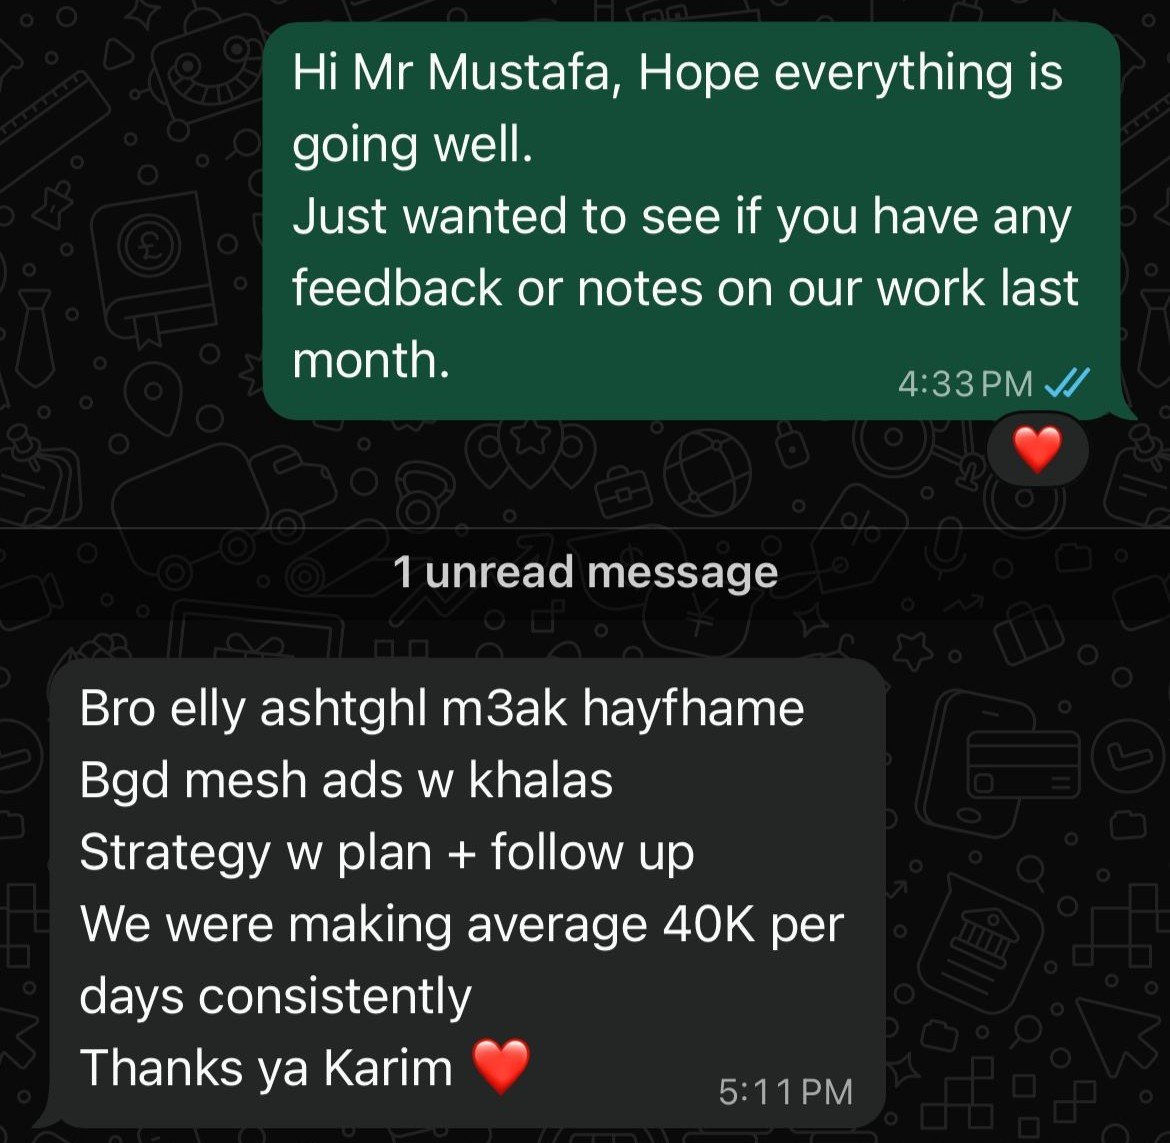Tap the red heart emoji after Karim
The width and height of the screenshot is (1170, 1143).
coord(501,1067)
